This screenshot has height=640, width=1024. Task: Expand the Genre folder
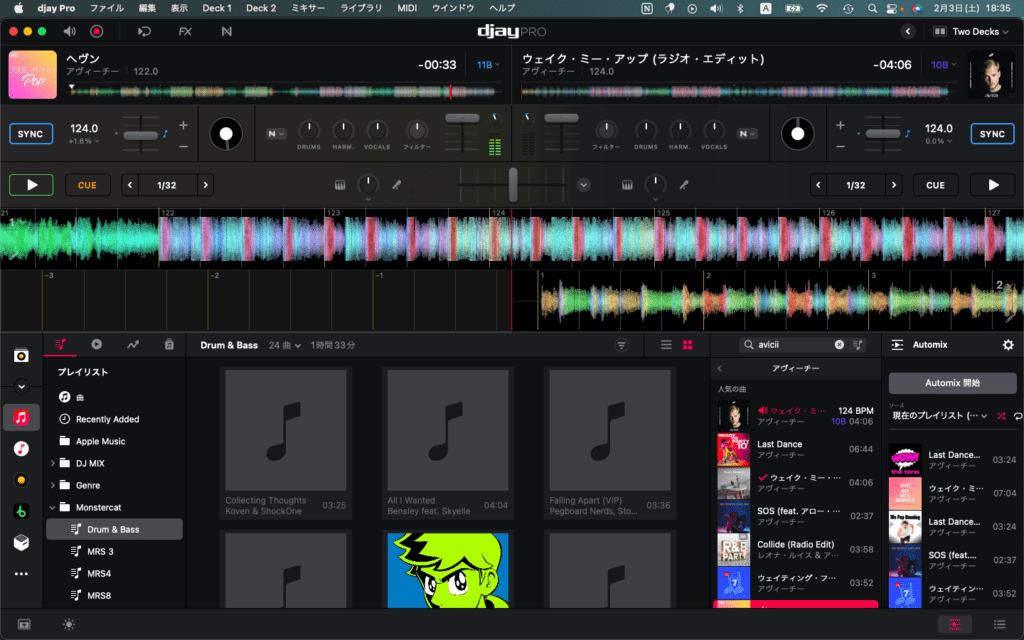click(x=53, y=485)
